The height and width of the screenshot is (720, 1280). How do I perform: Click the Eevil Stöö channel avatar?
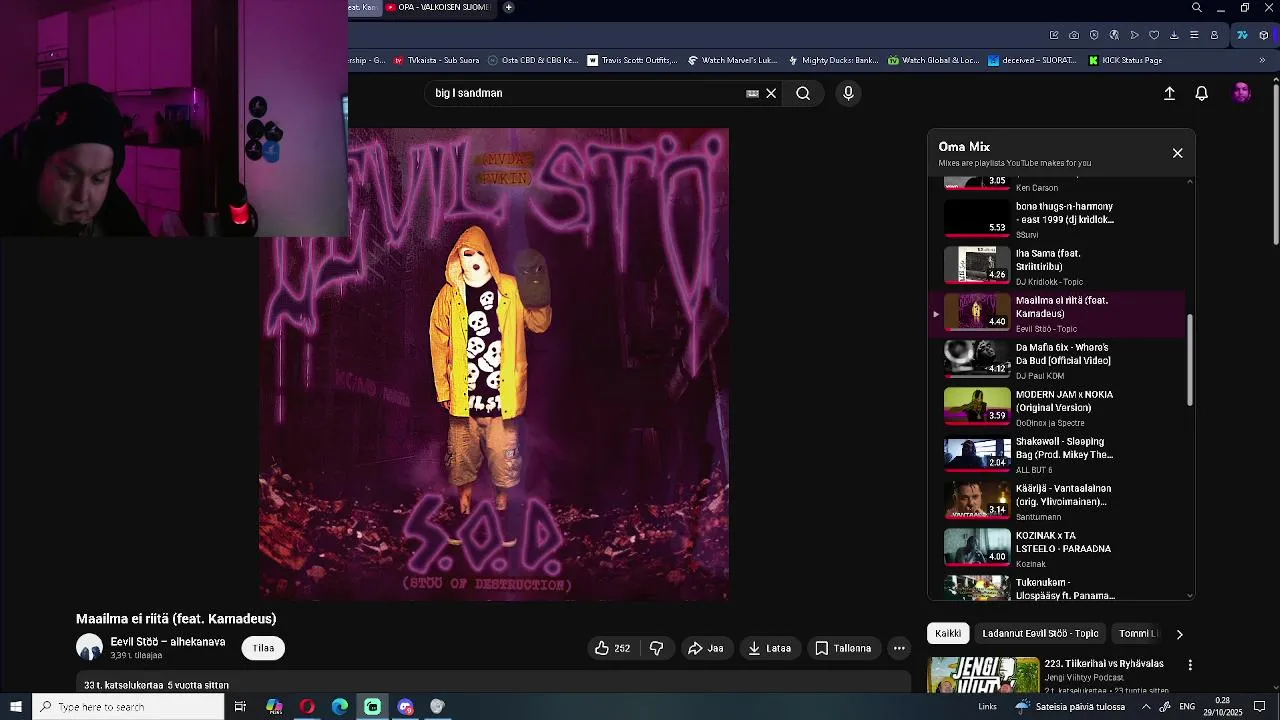tap(89, 648)
